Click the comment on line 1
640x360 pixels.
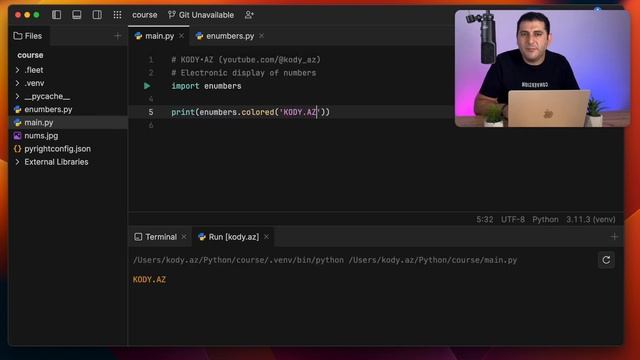coord(246,60)
